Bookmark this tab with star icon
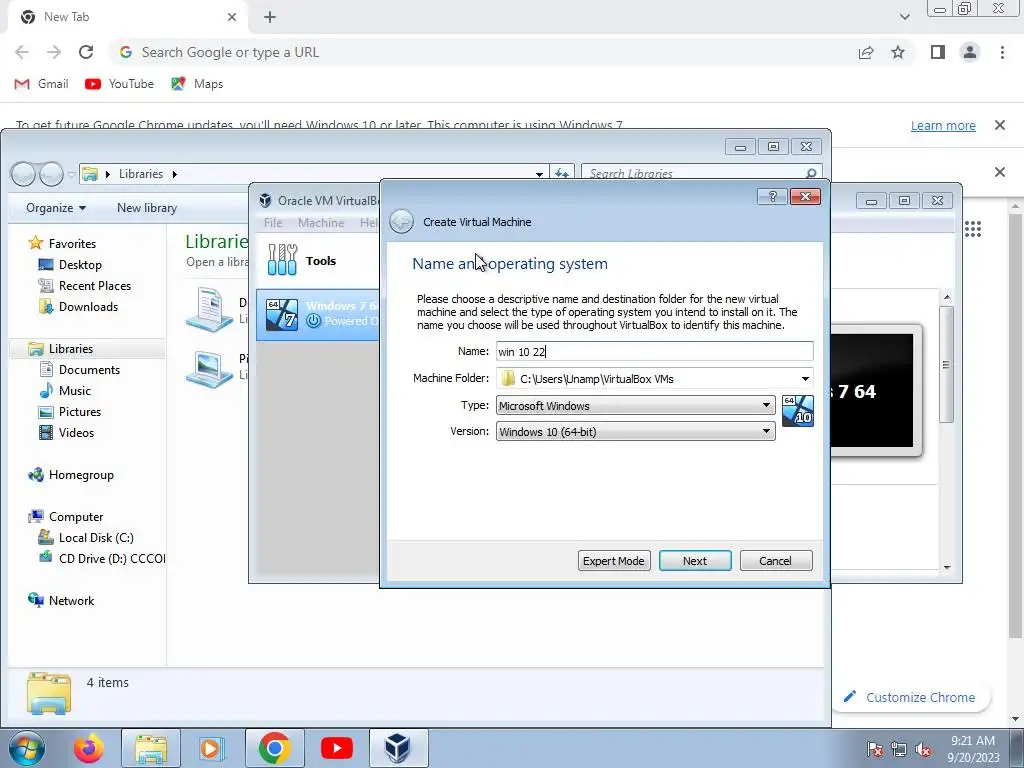The image size is (1024, 768). (x=898, y=52)
